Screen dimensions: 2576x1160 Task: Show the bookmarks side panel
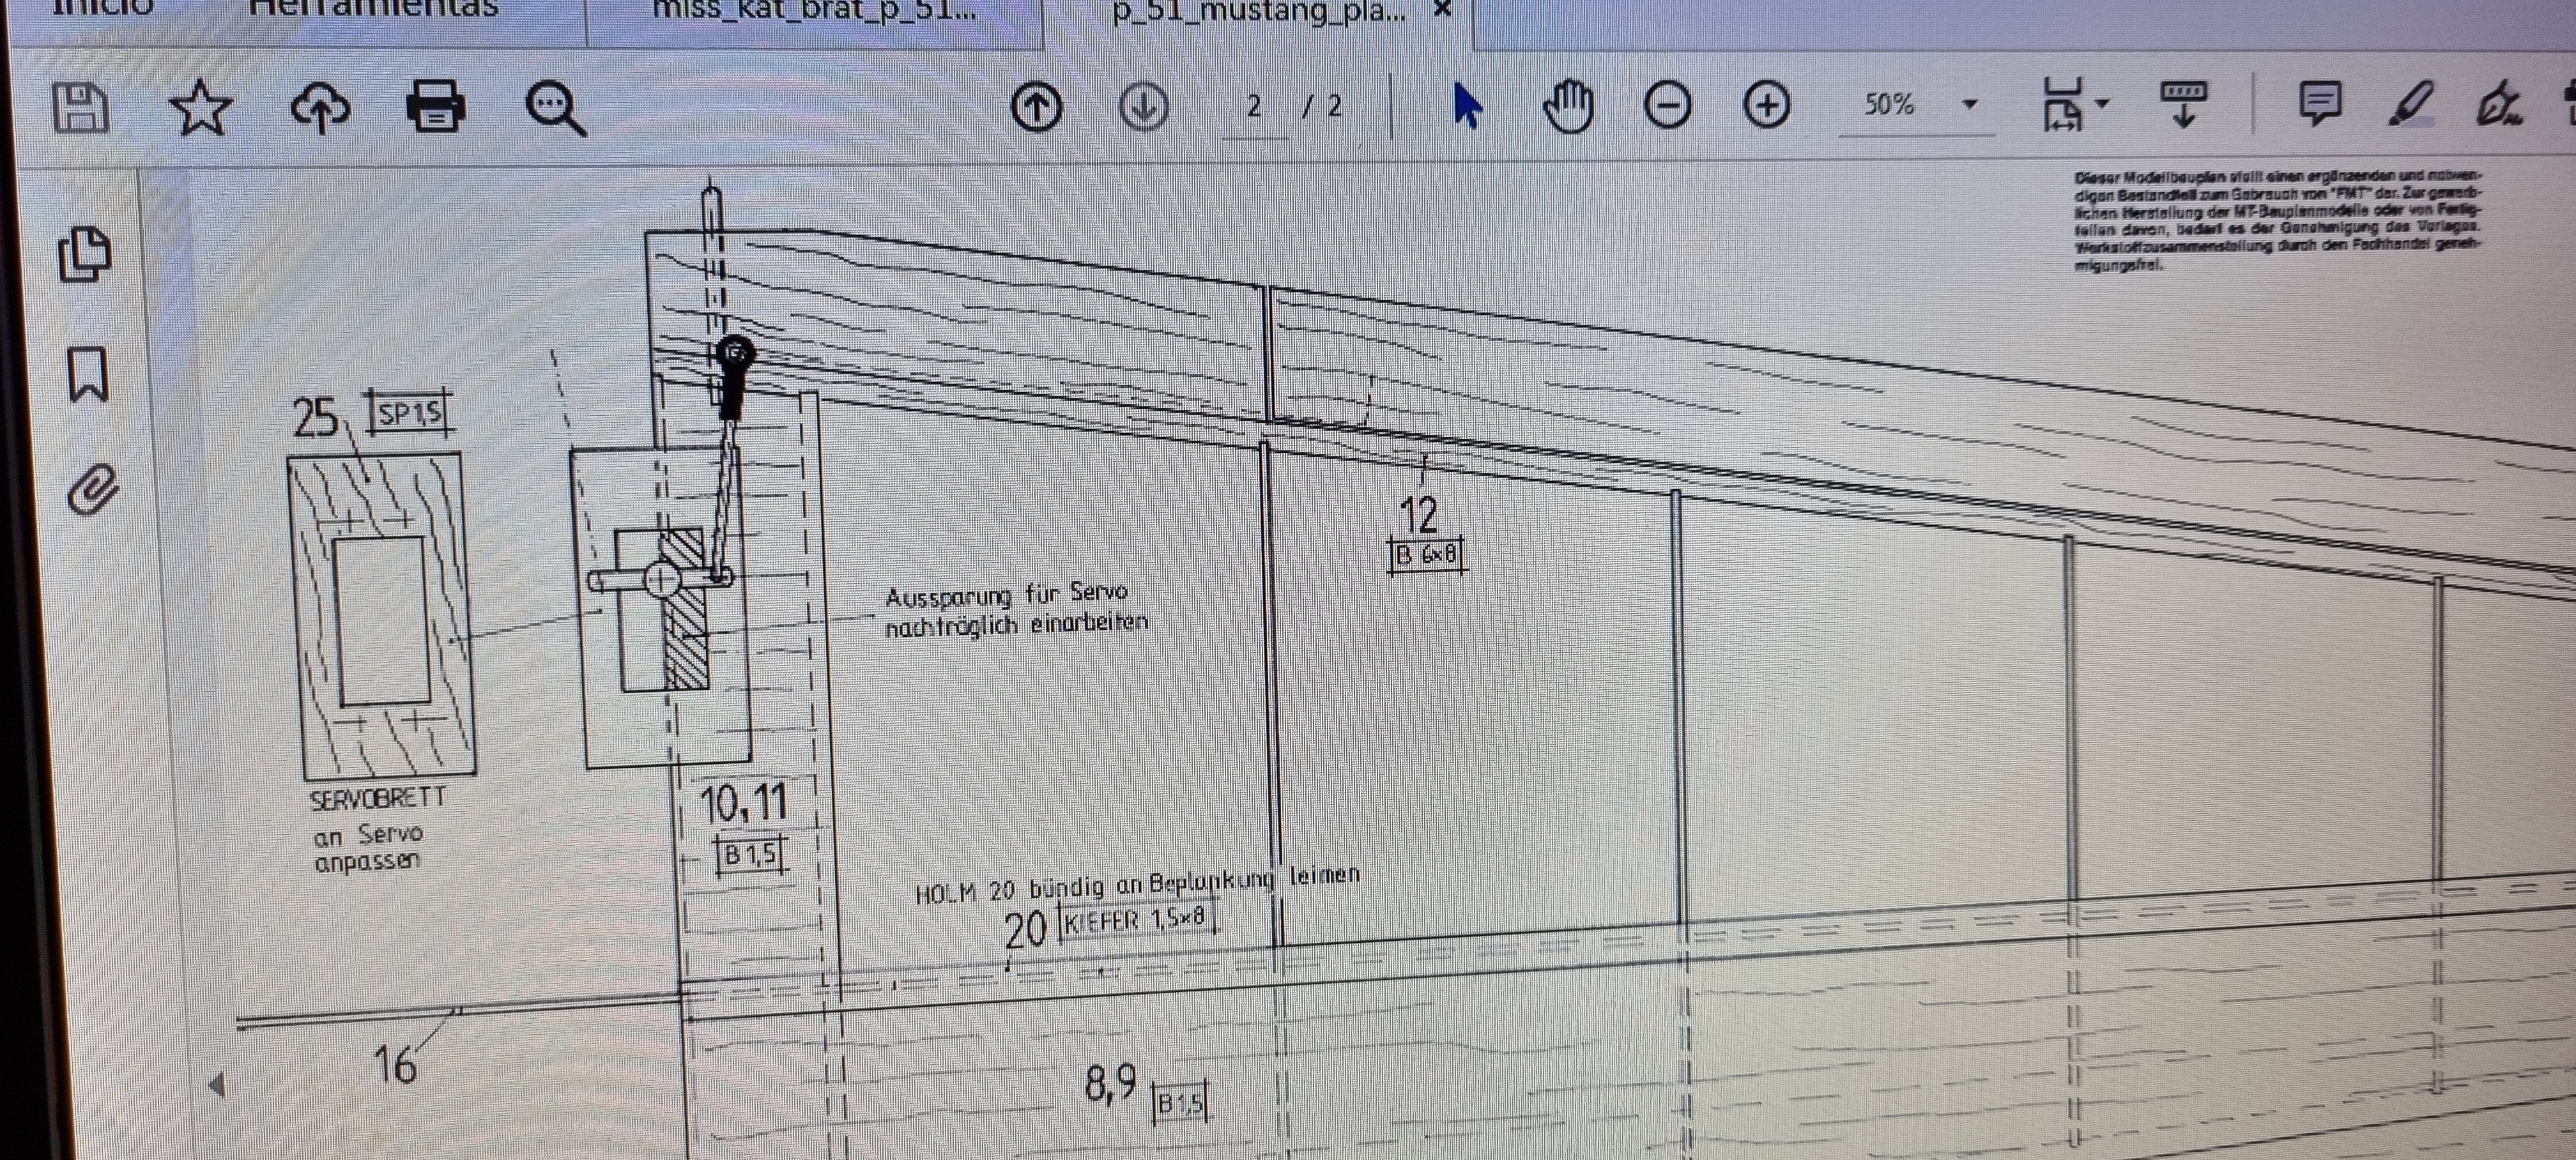[88, 374]
